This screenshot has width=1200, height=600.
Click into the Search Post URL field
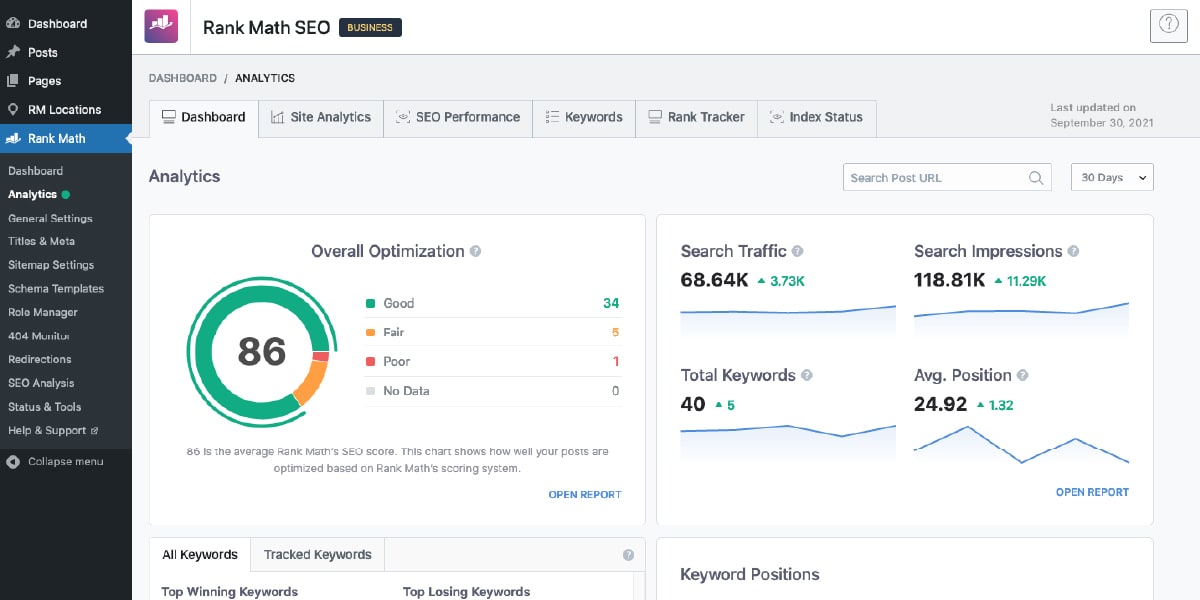[x=947, y=177]
